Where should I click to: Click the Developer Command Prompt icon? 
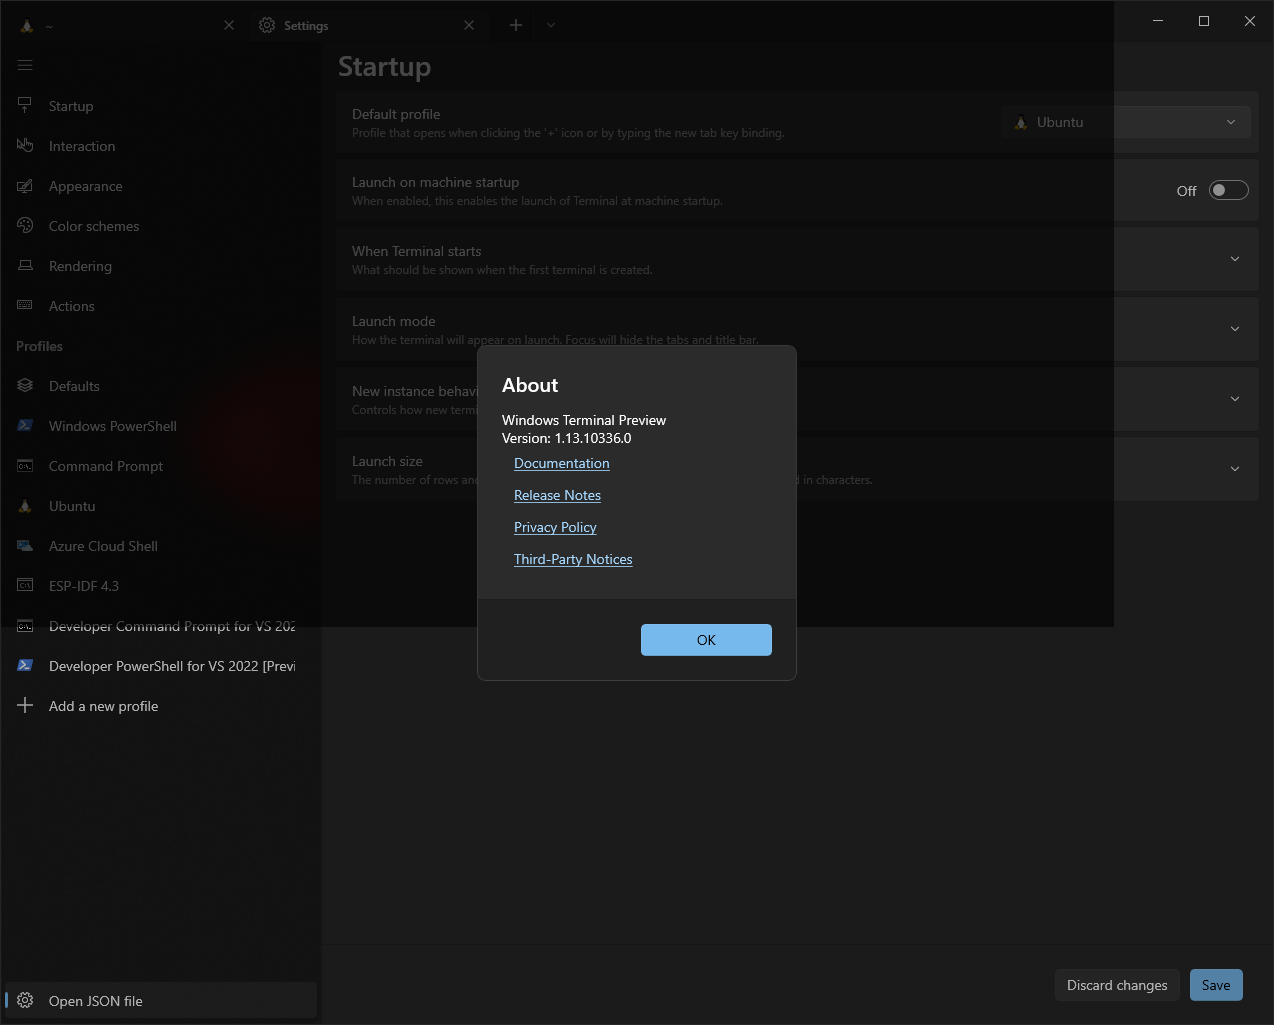tap(25, 625)
